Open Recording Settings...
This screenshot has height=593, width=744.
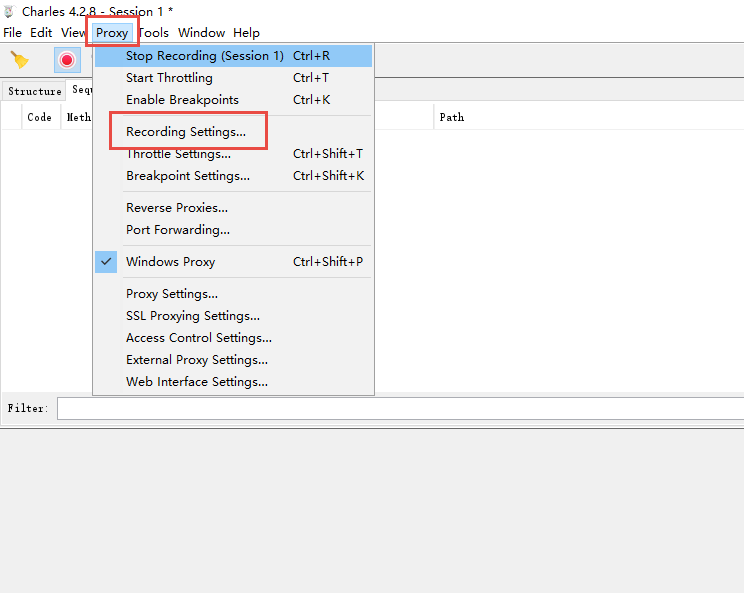pos(233,131)
